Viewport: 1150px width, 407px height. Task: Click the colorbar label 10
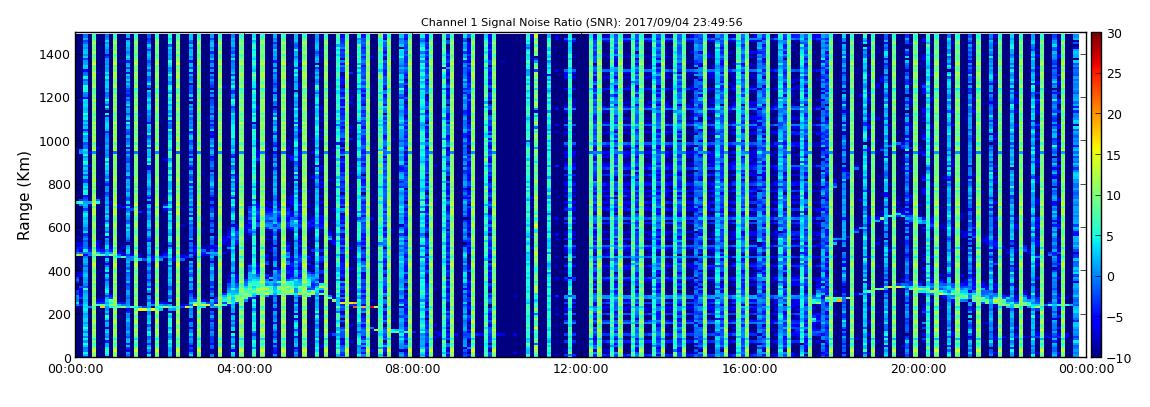1114,196
